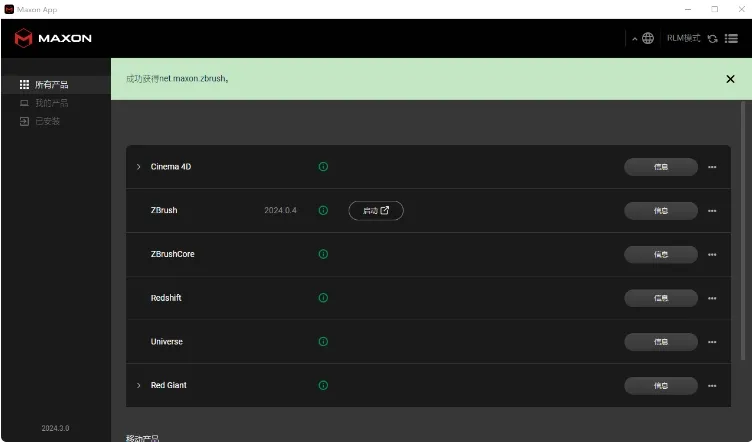Click the app version 2024.3.0 text
The width and height of the screenshot is (752, 442).
(55, 428)
